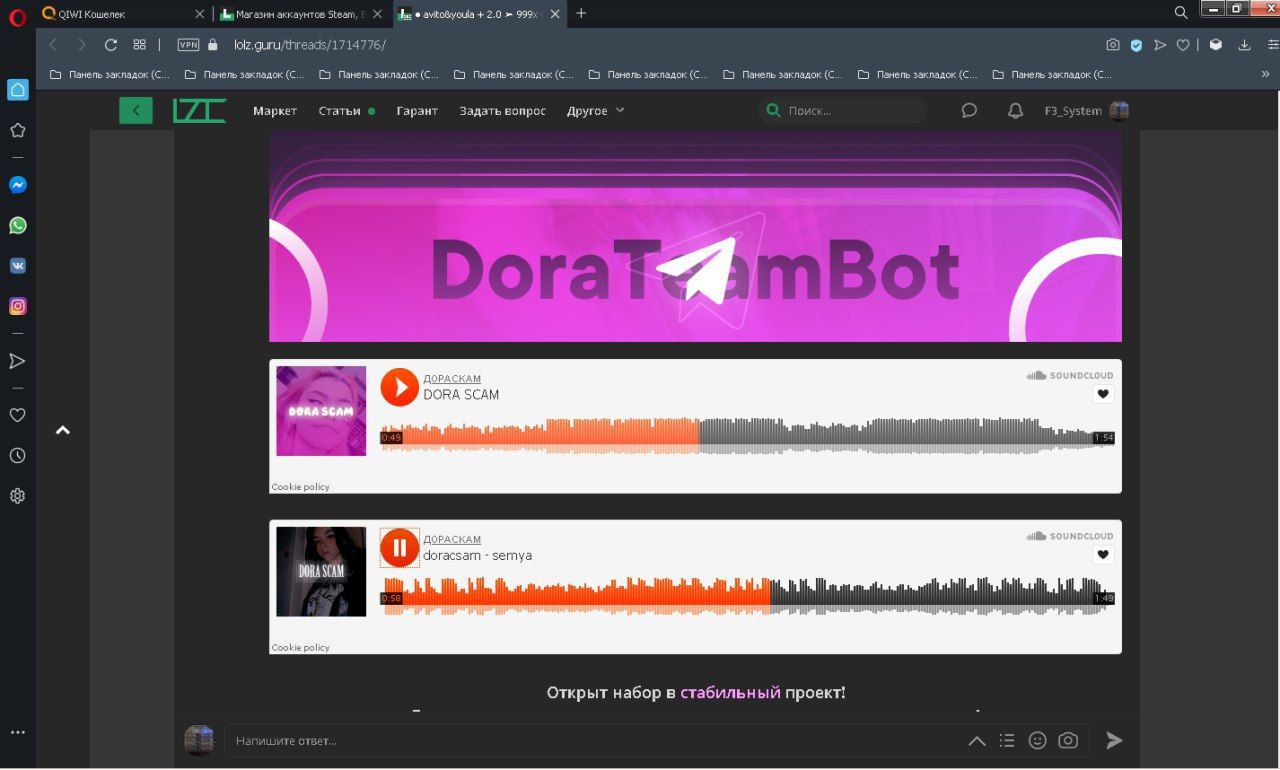Open the three-dot sidebar setup menu
Screen dimensions: 1280x770
click(17, 732)
